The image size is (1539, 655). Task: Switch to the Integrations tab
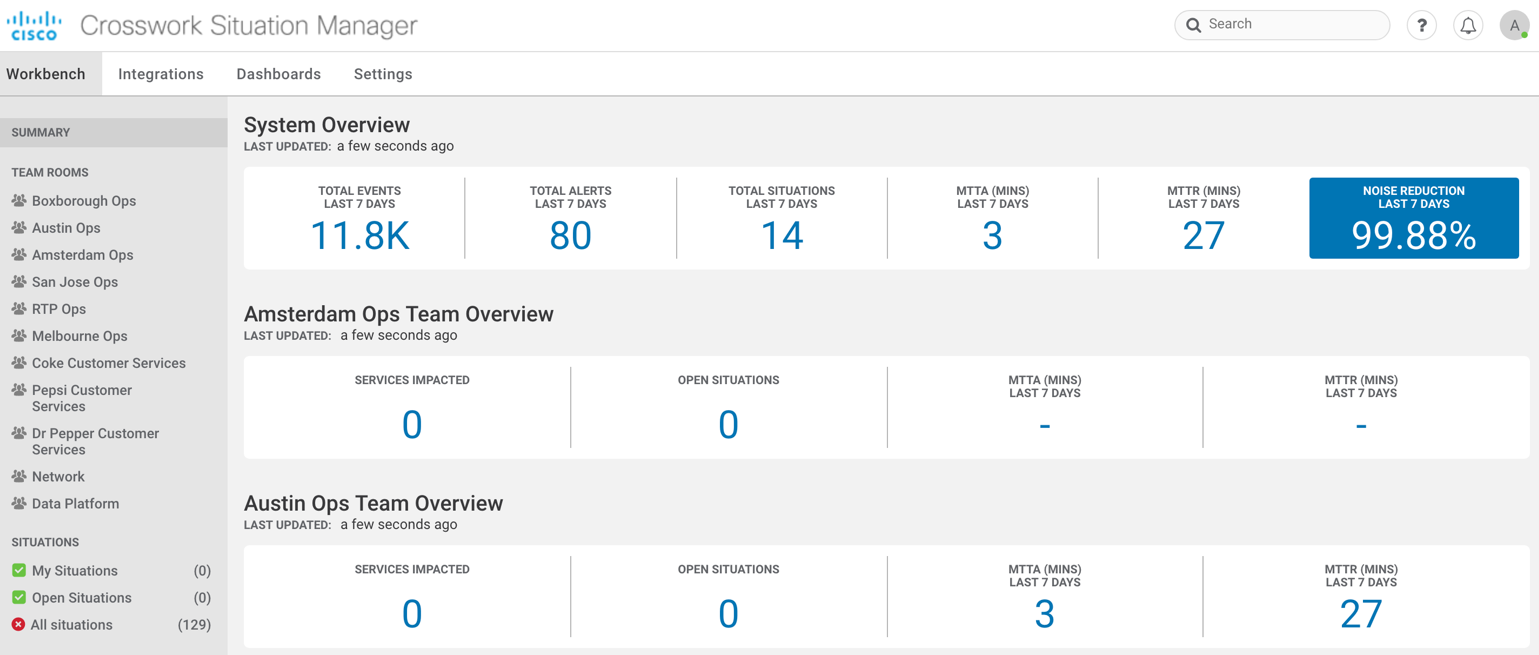[x=160, y=74]
